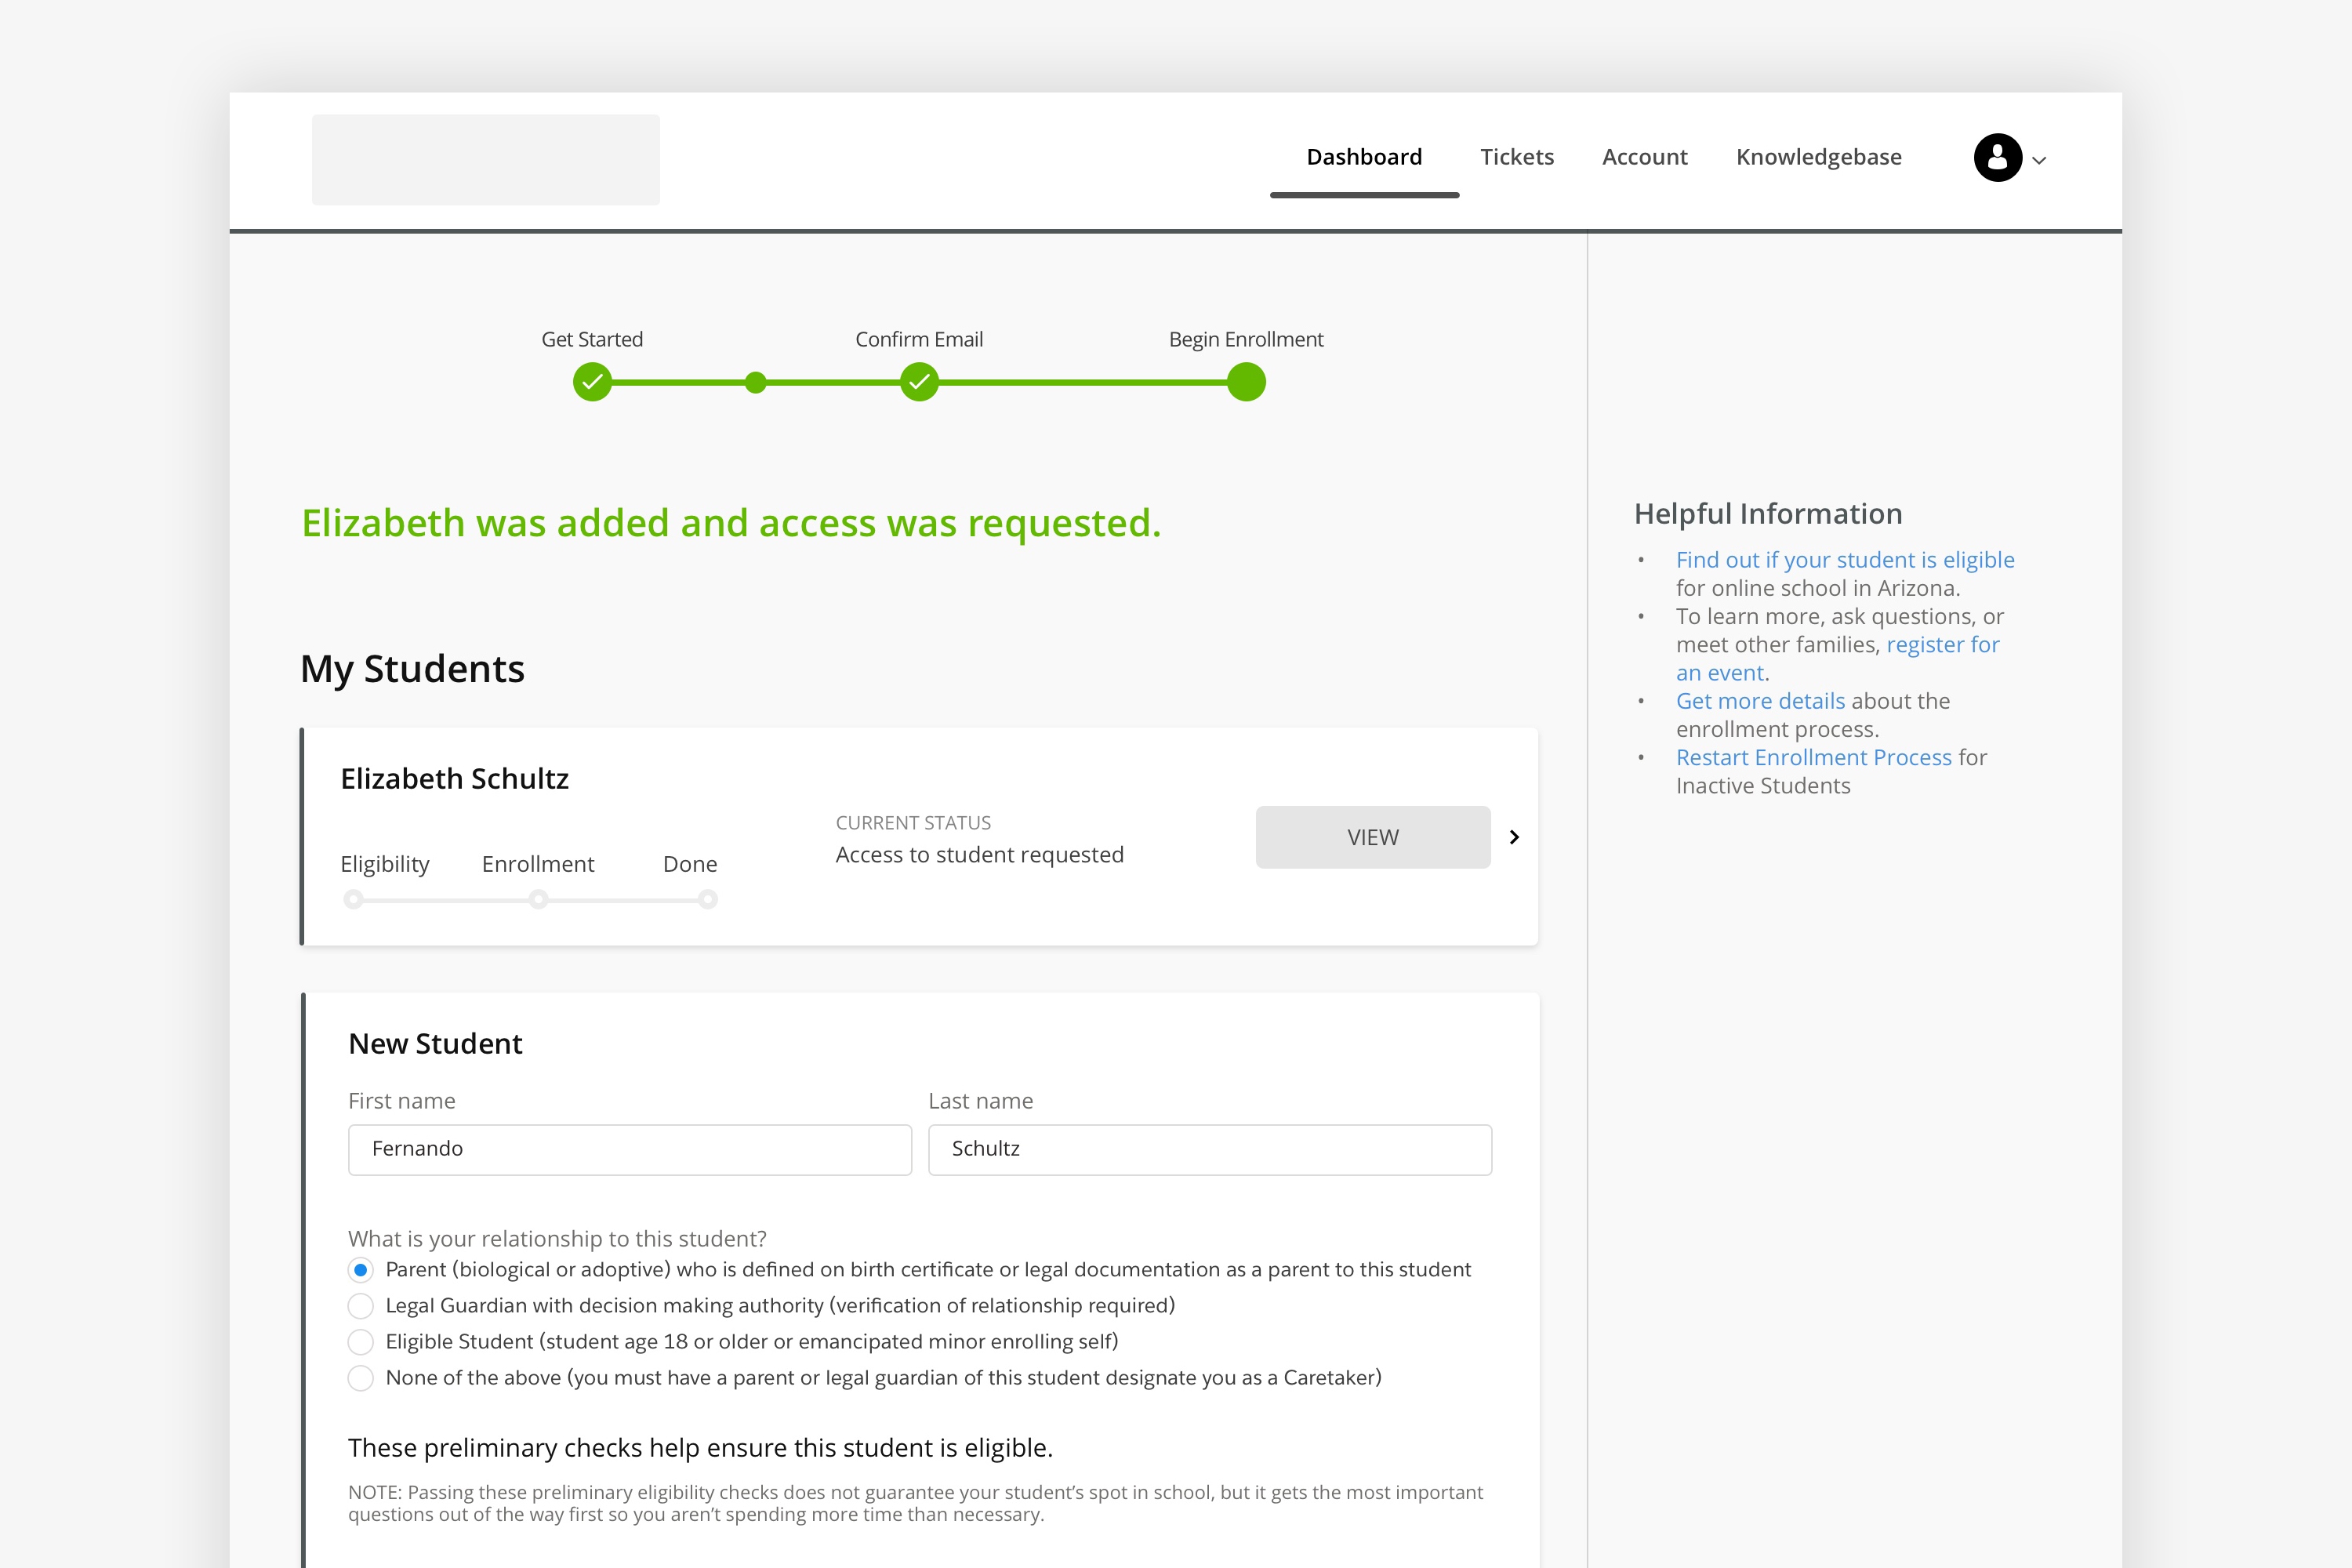
Task: Click the My Students heading
Action: (x=412, y=668)
